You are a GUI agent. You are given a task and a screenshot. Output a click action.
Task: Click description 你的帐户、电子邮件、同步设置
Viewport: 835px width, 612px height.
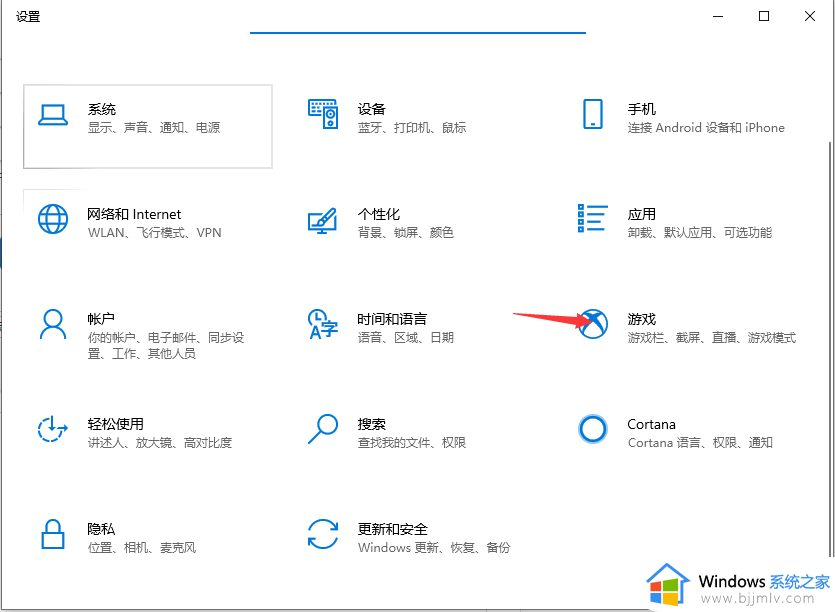pos(166,346)
